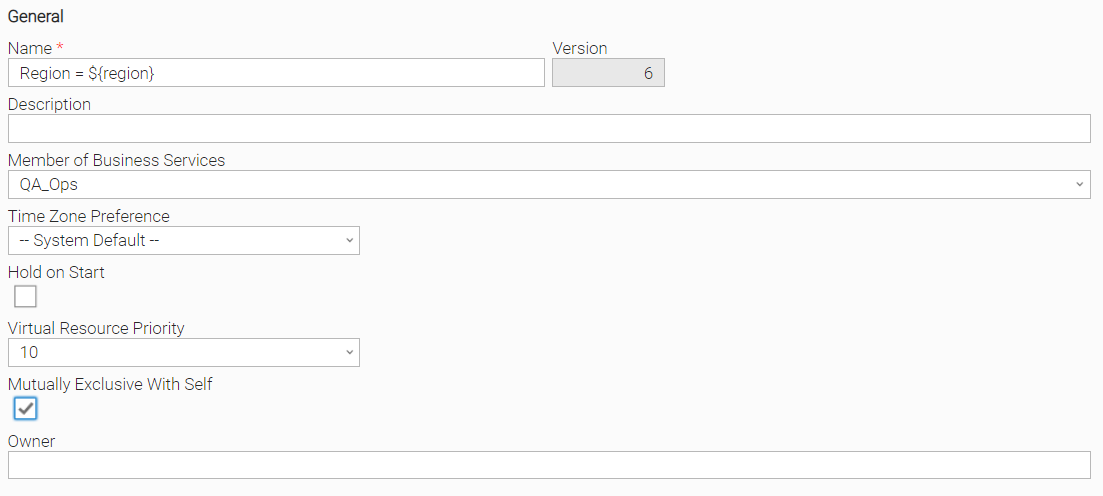The width and height of the screenshot is (1103, 496).
Task: Expand the Time Zone Preference dropdown
Action: [184, 241]
